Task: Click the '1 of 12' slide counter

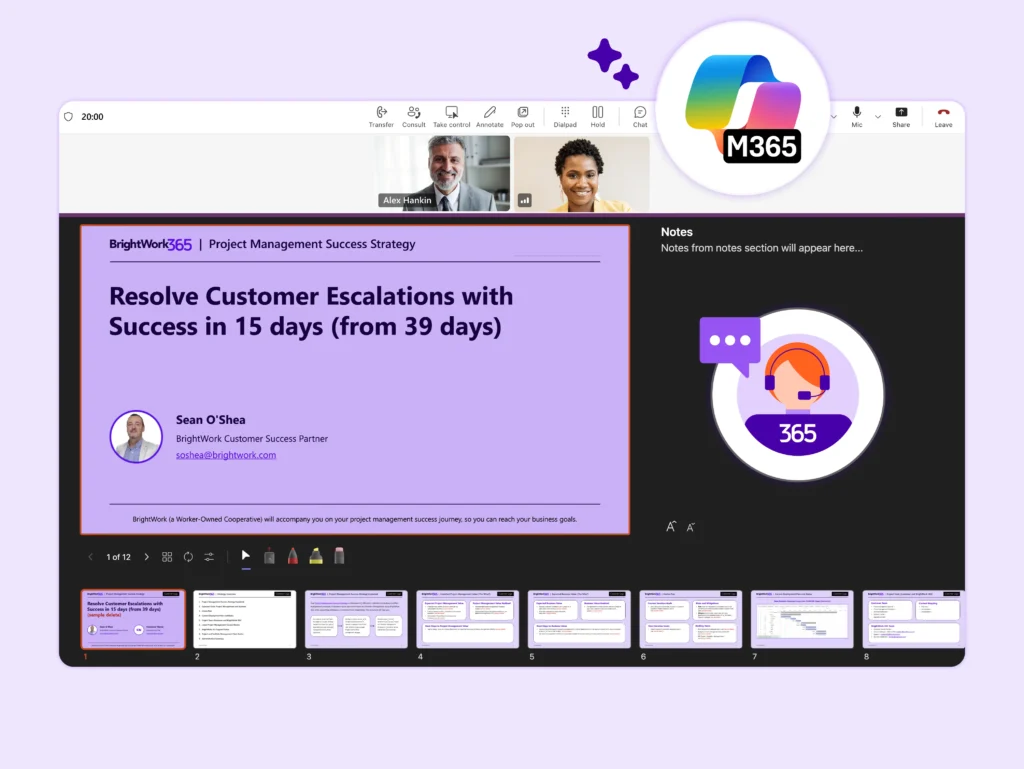Action: pyautogui.click(x=118, y=557)
